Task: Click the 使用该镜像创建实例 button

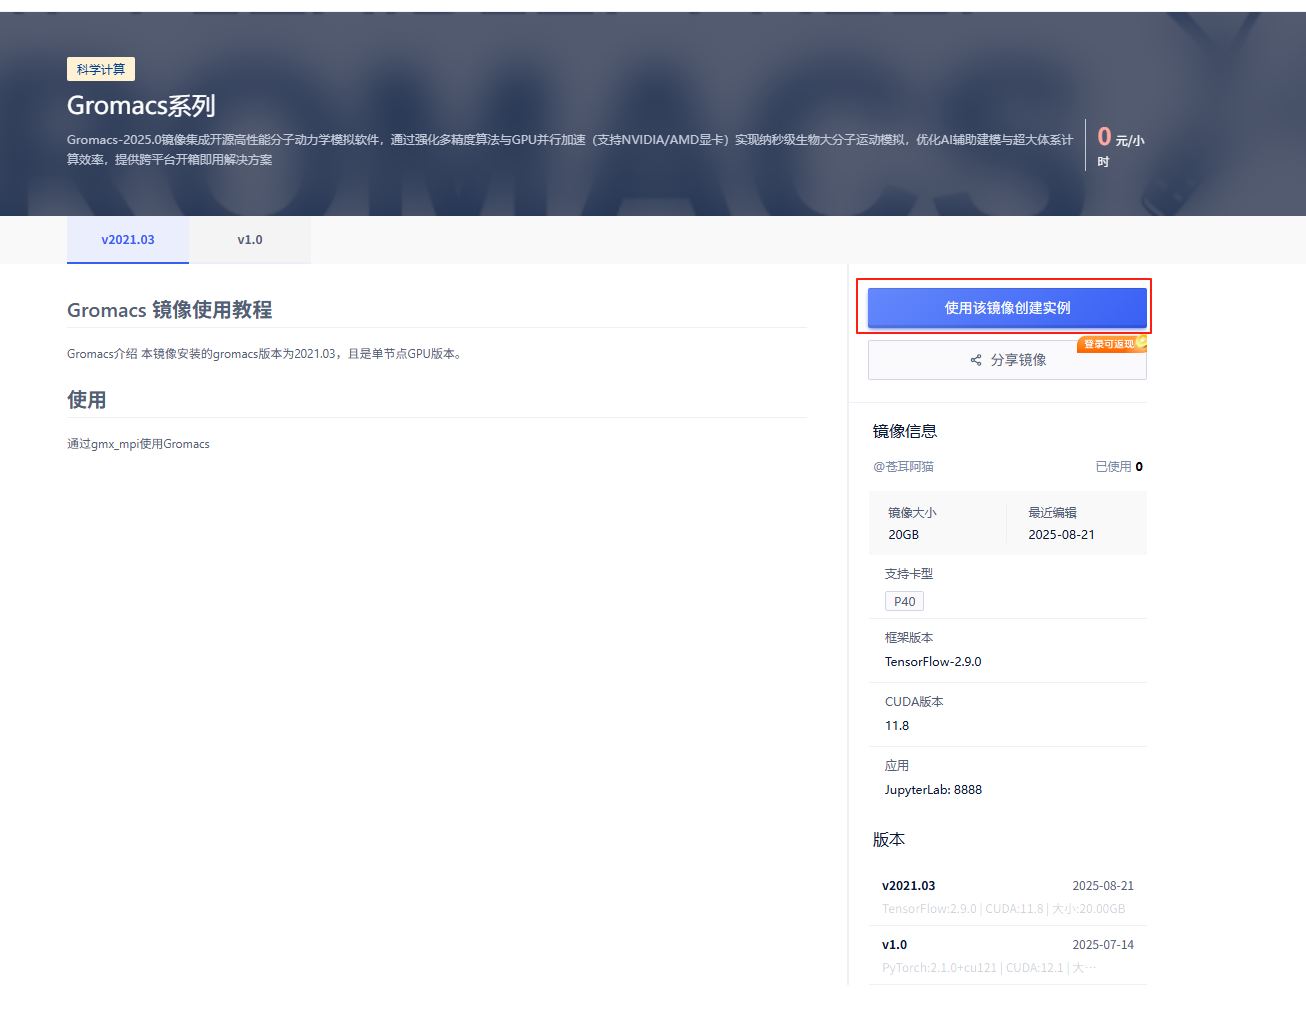Action: [1007, 308]
